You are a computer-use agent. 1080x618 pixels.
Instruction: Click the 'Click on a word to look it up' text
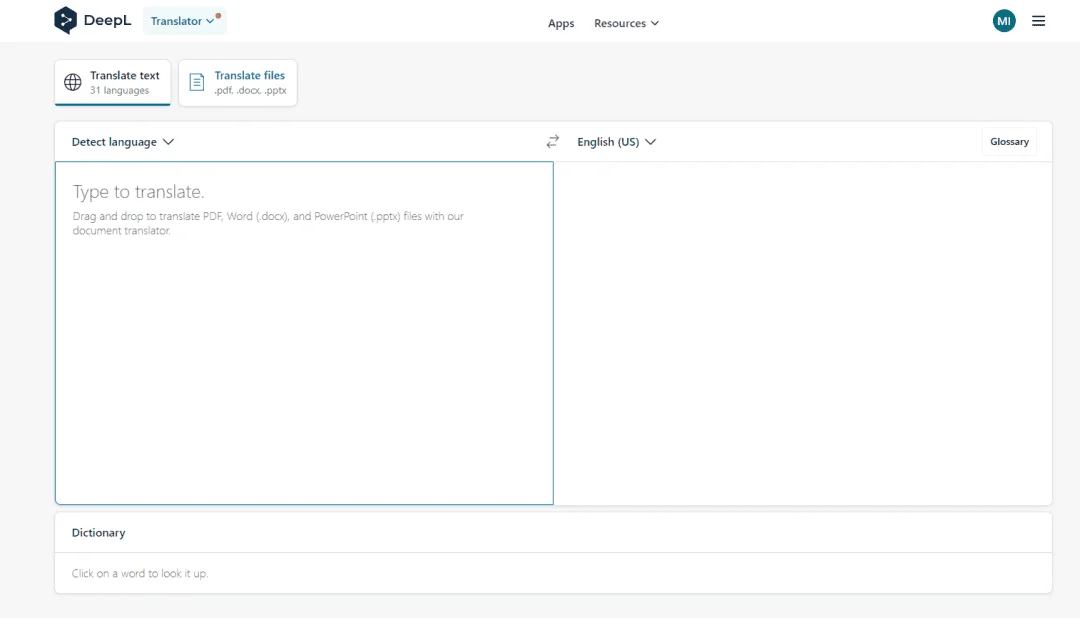point(140,573)
